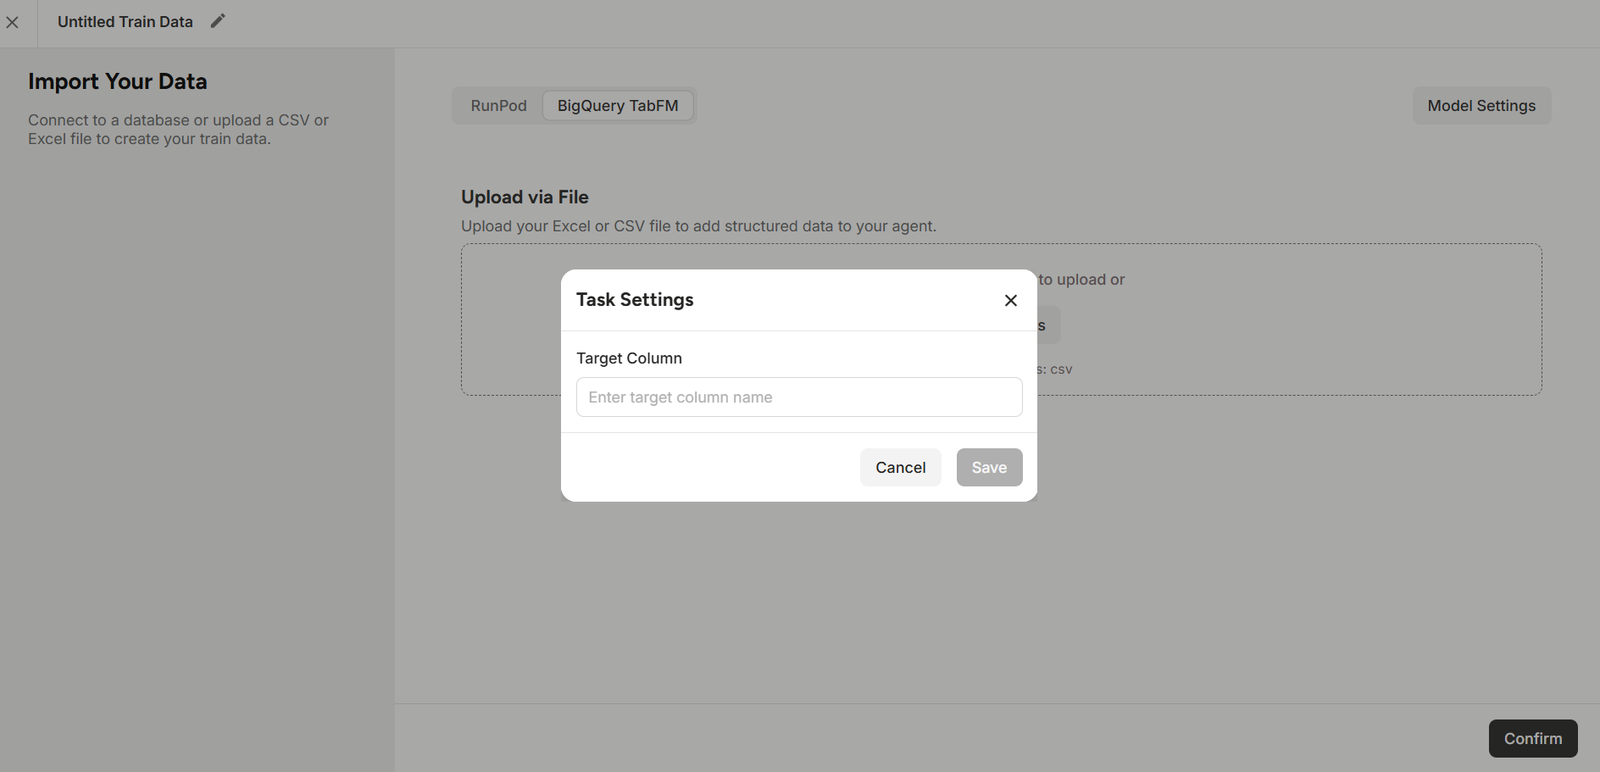Viewport: 1600px width, 772px height.
Task: Click the Upload via File heading
Action: coord(525,197)
